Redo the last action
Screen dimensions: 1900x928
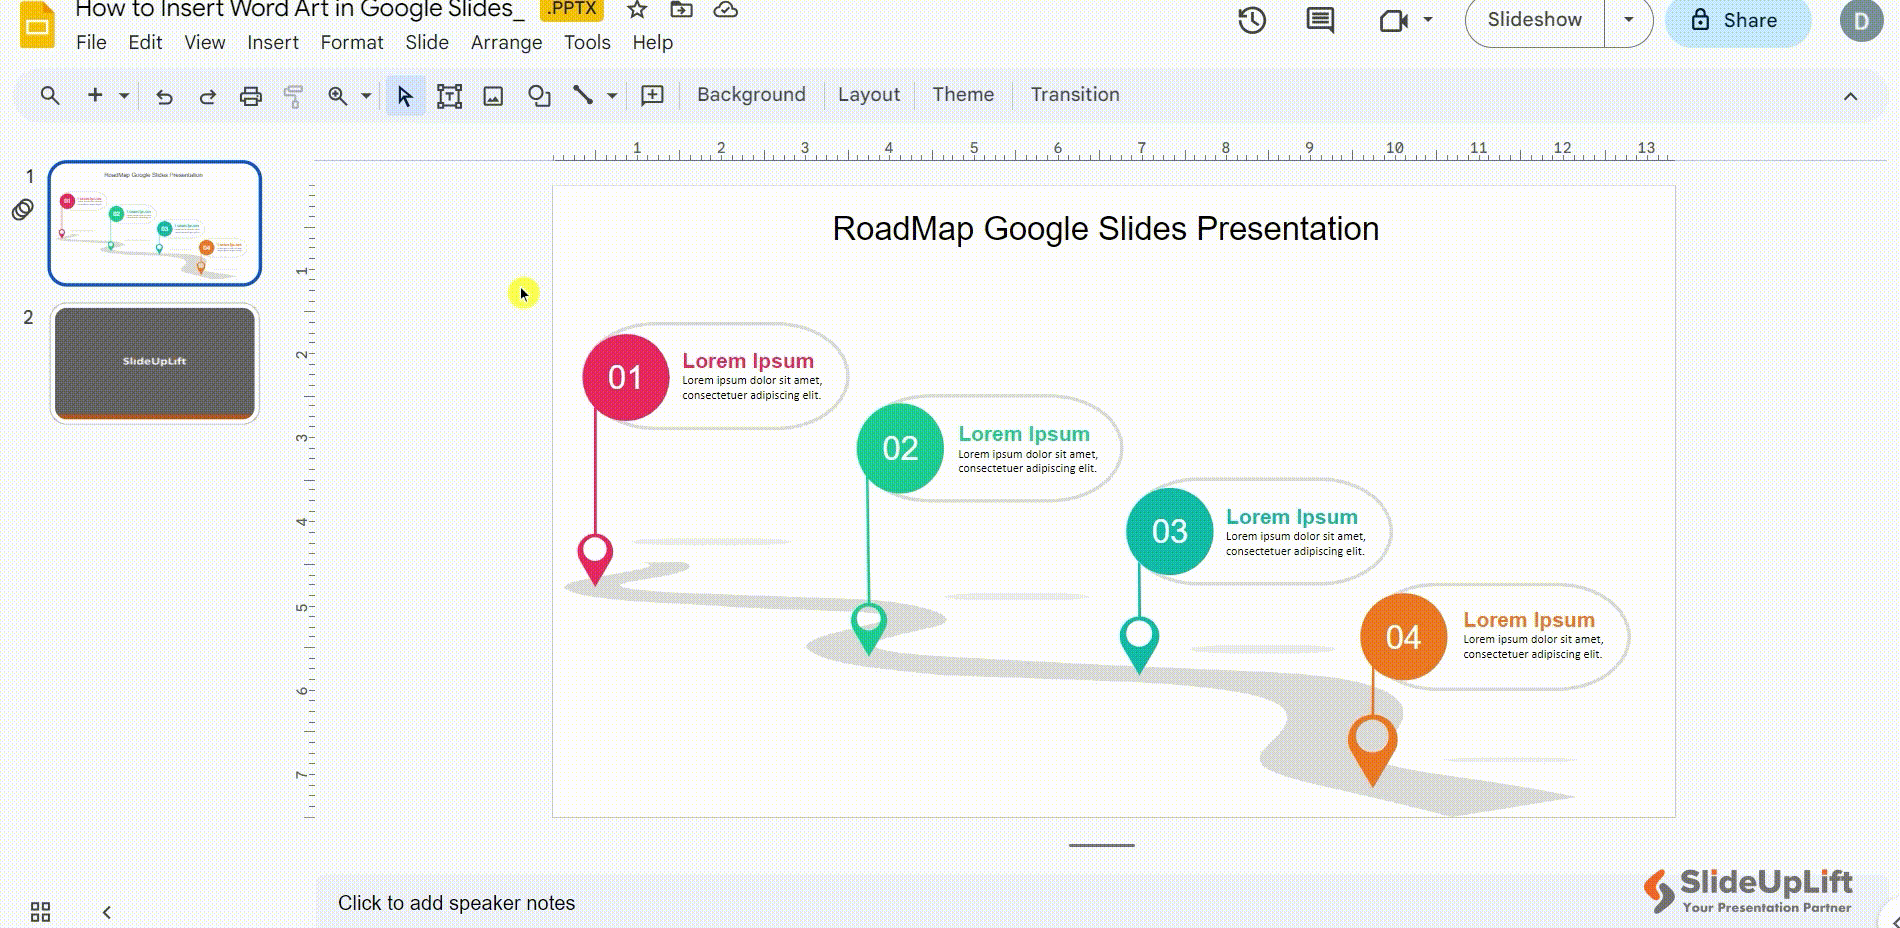[x=208, y=96]
